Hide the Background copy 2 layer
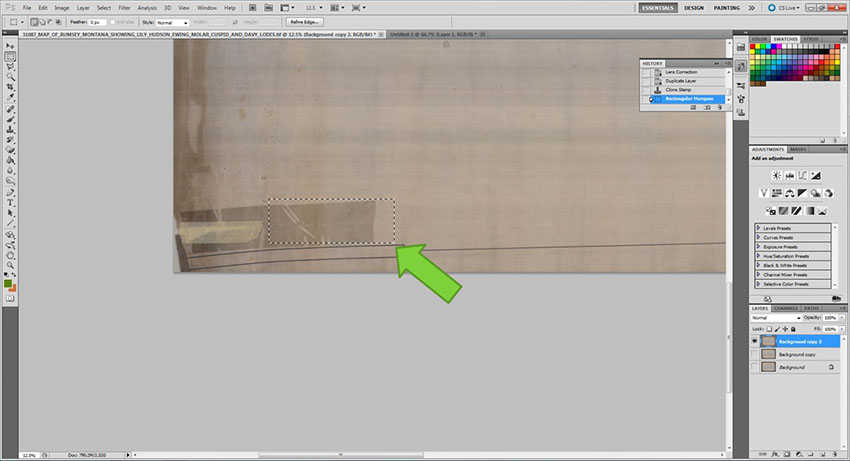850x461 pixels. [755, 341]
